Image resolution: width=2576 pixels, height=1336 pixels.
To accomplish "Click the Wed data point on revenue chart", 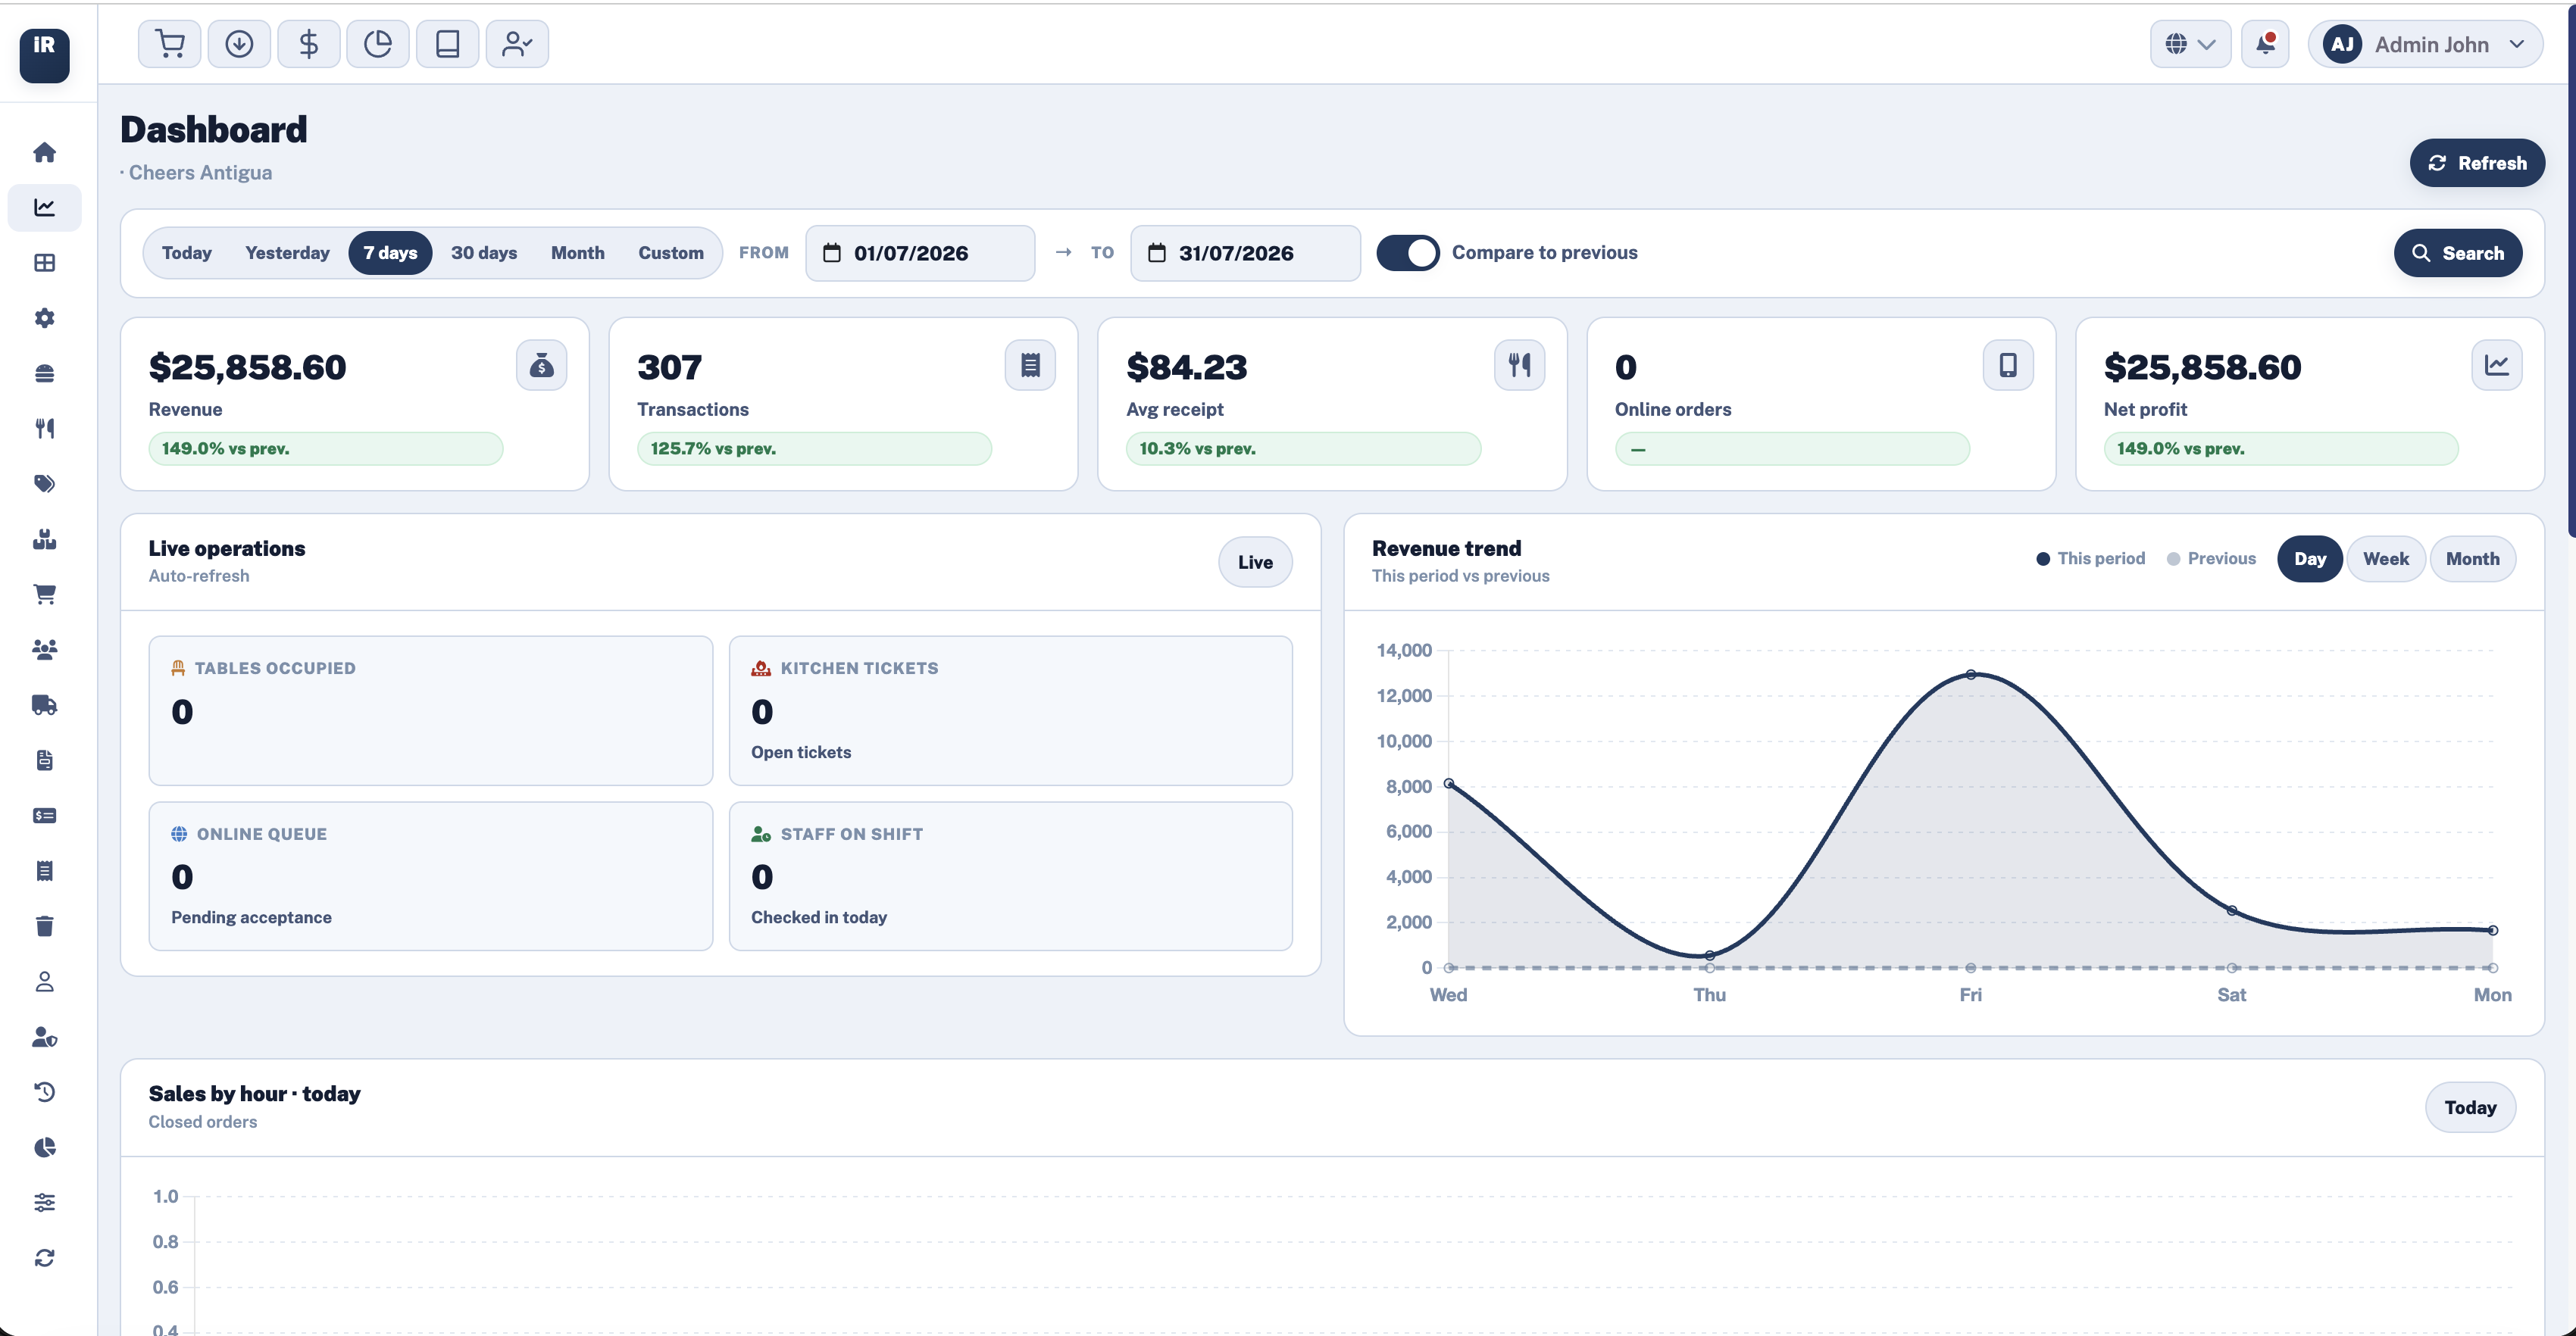I will click(x=1449, y=783).
